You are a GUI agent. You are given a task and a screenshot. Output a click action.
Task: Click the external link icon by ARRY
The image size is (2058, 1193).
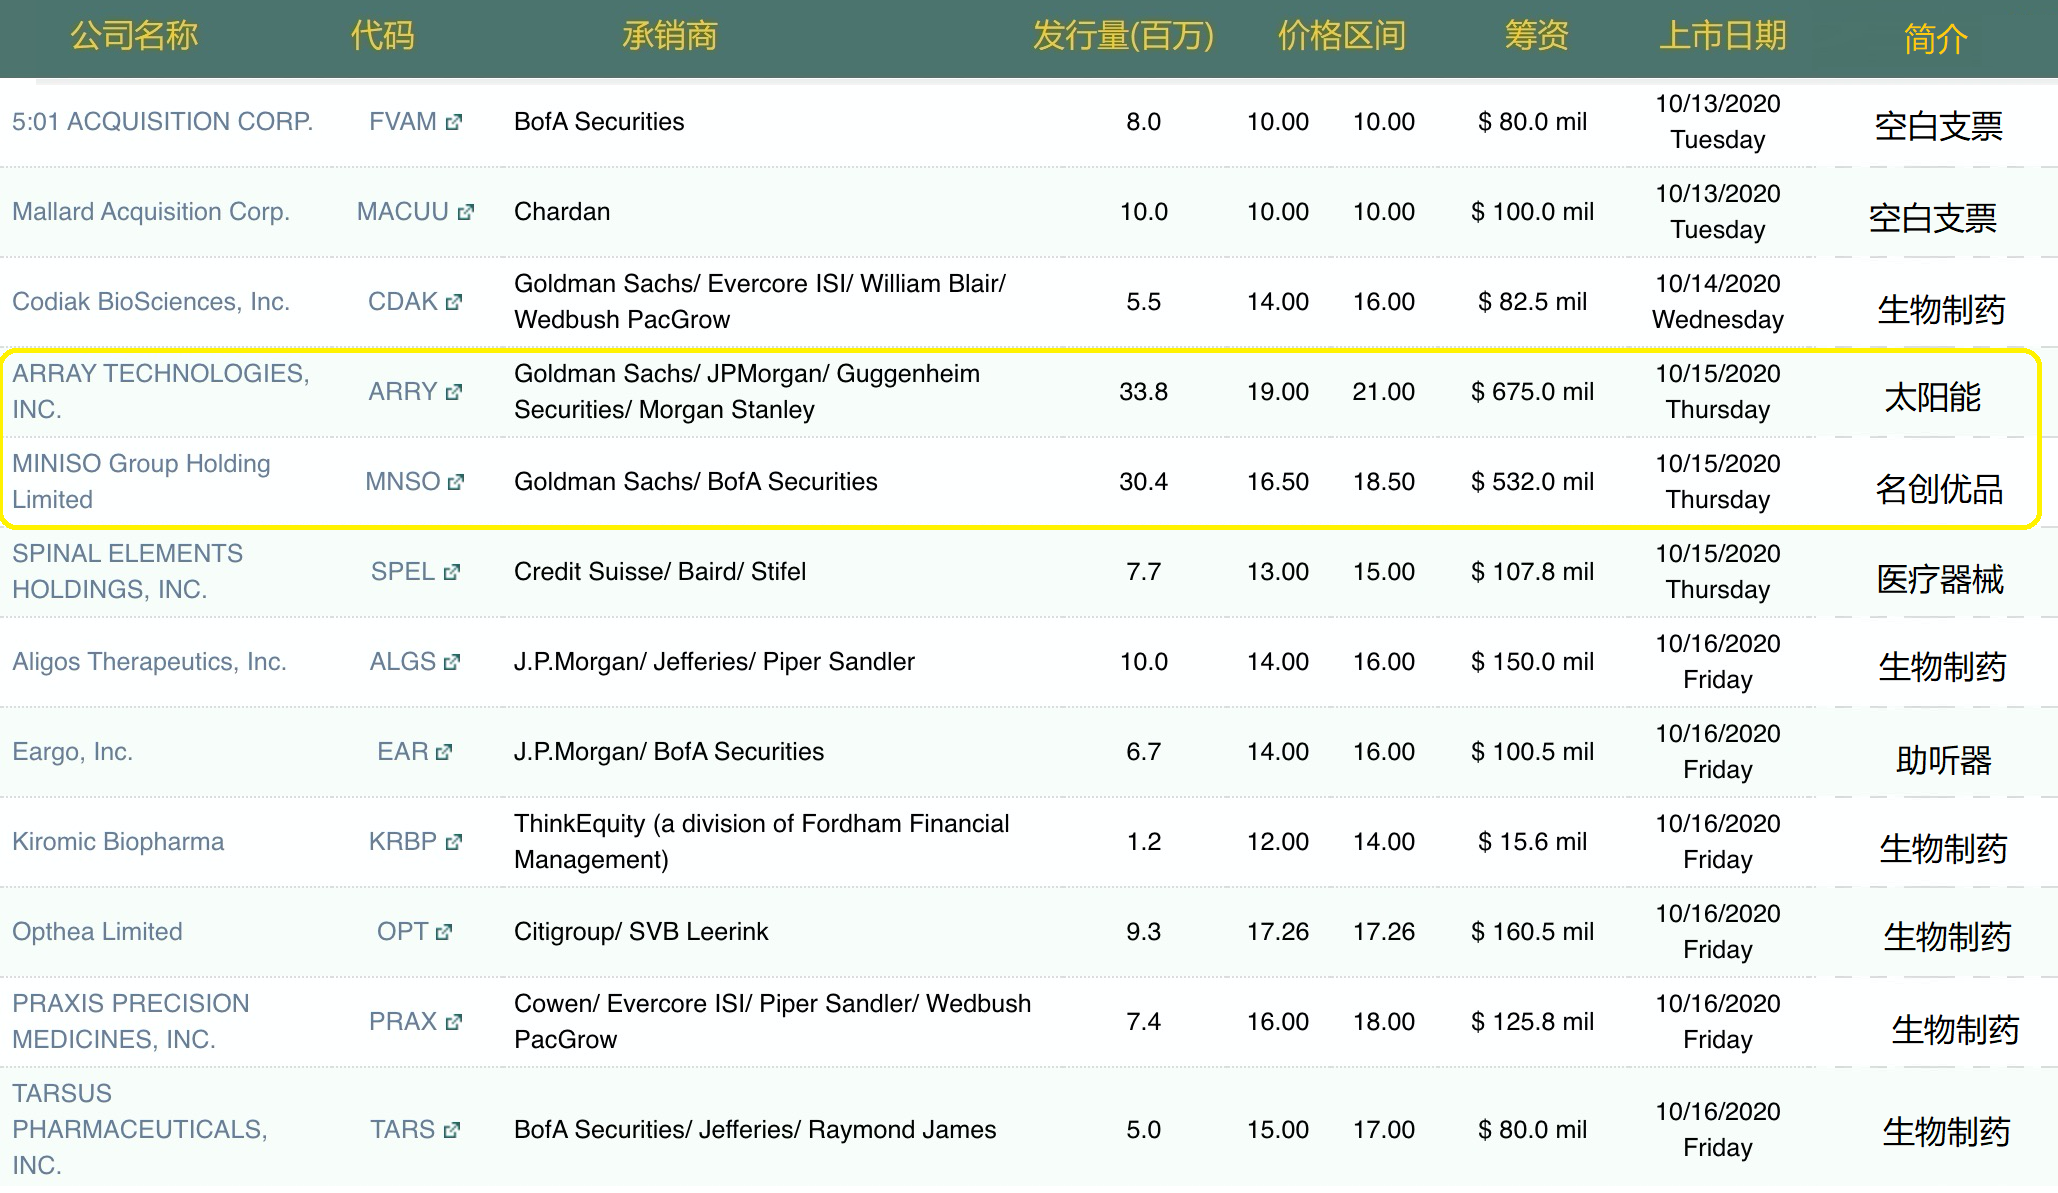point(454,392)
